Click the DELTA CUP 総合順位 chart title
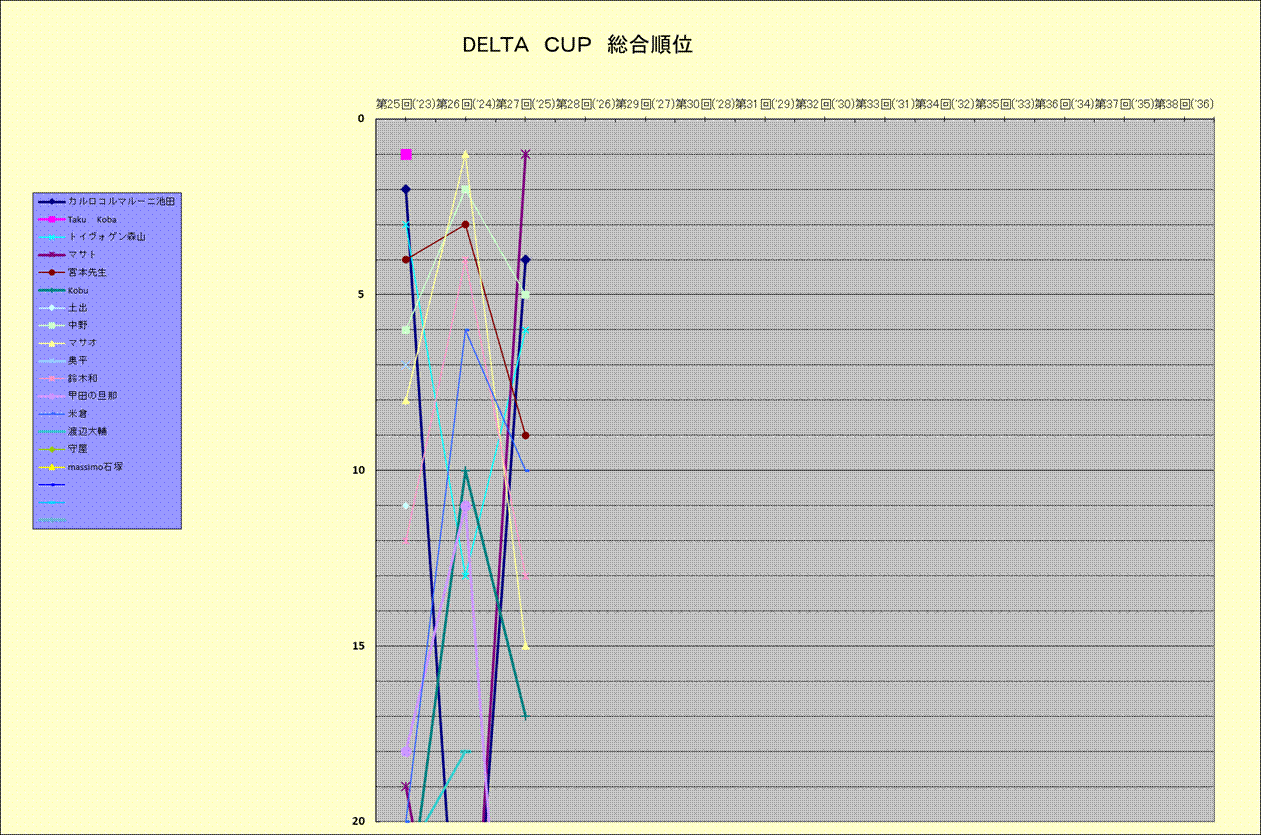The width and height of the screenshot is (1261, 835). pos(577,45)
